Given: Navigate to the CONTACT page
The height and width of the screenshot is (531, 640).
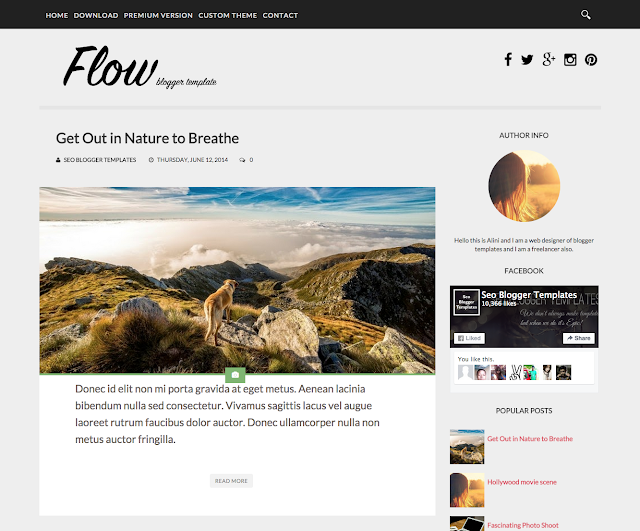Looking at the screenshot, I should tap(280, 16).
